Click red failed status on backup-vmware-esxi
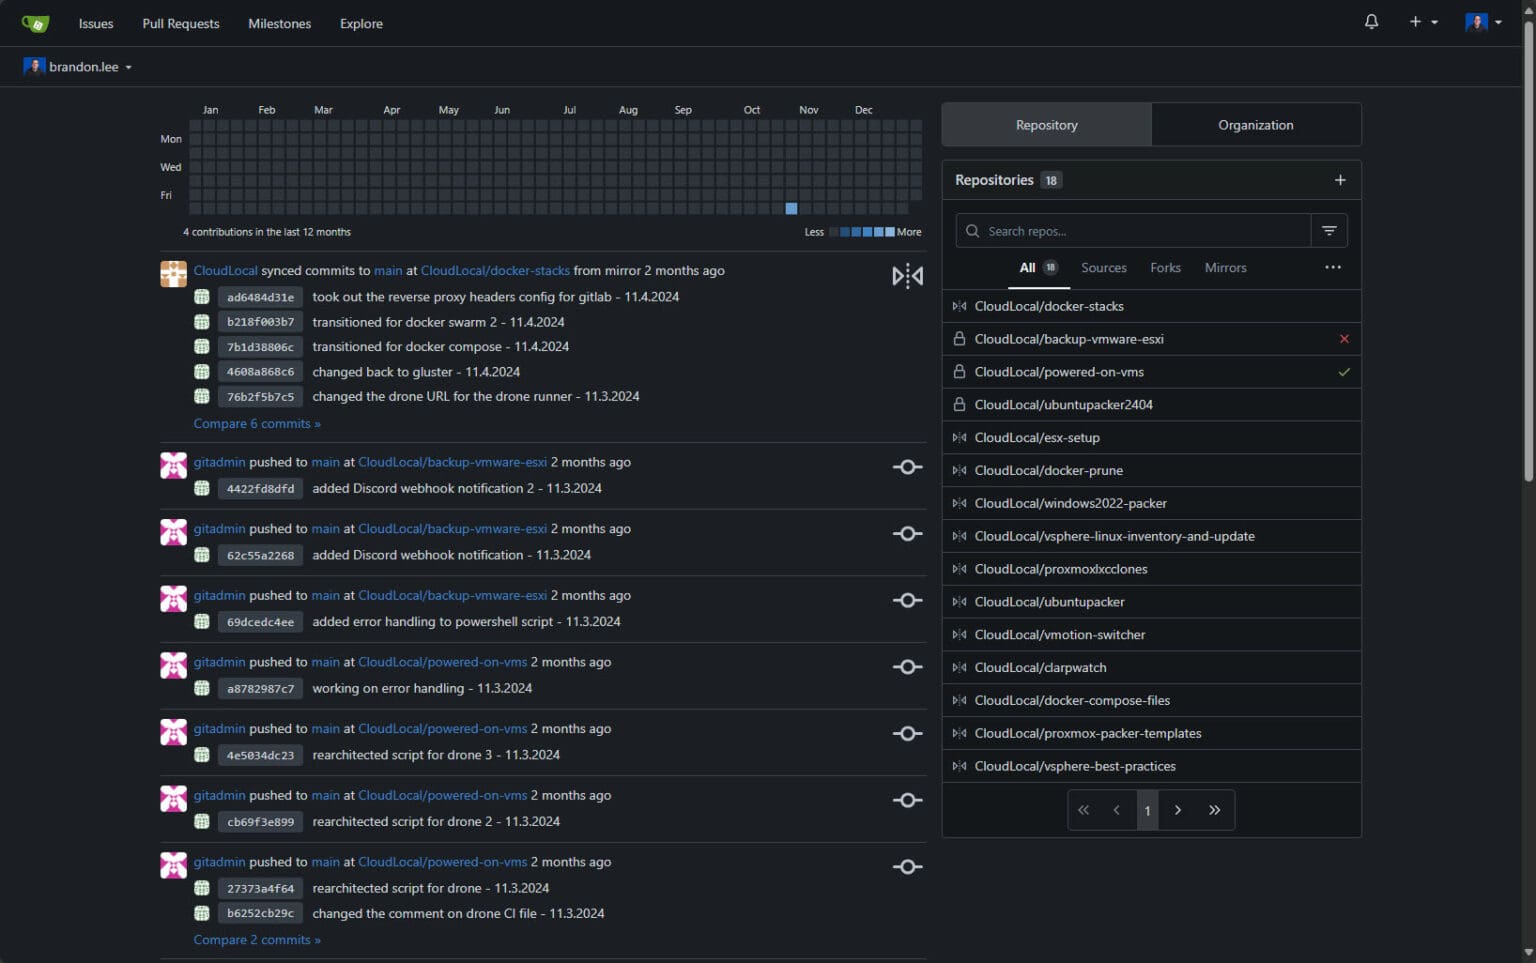The height and width of the screenshot is (963, 1536). [1344, 339]
